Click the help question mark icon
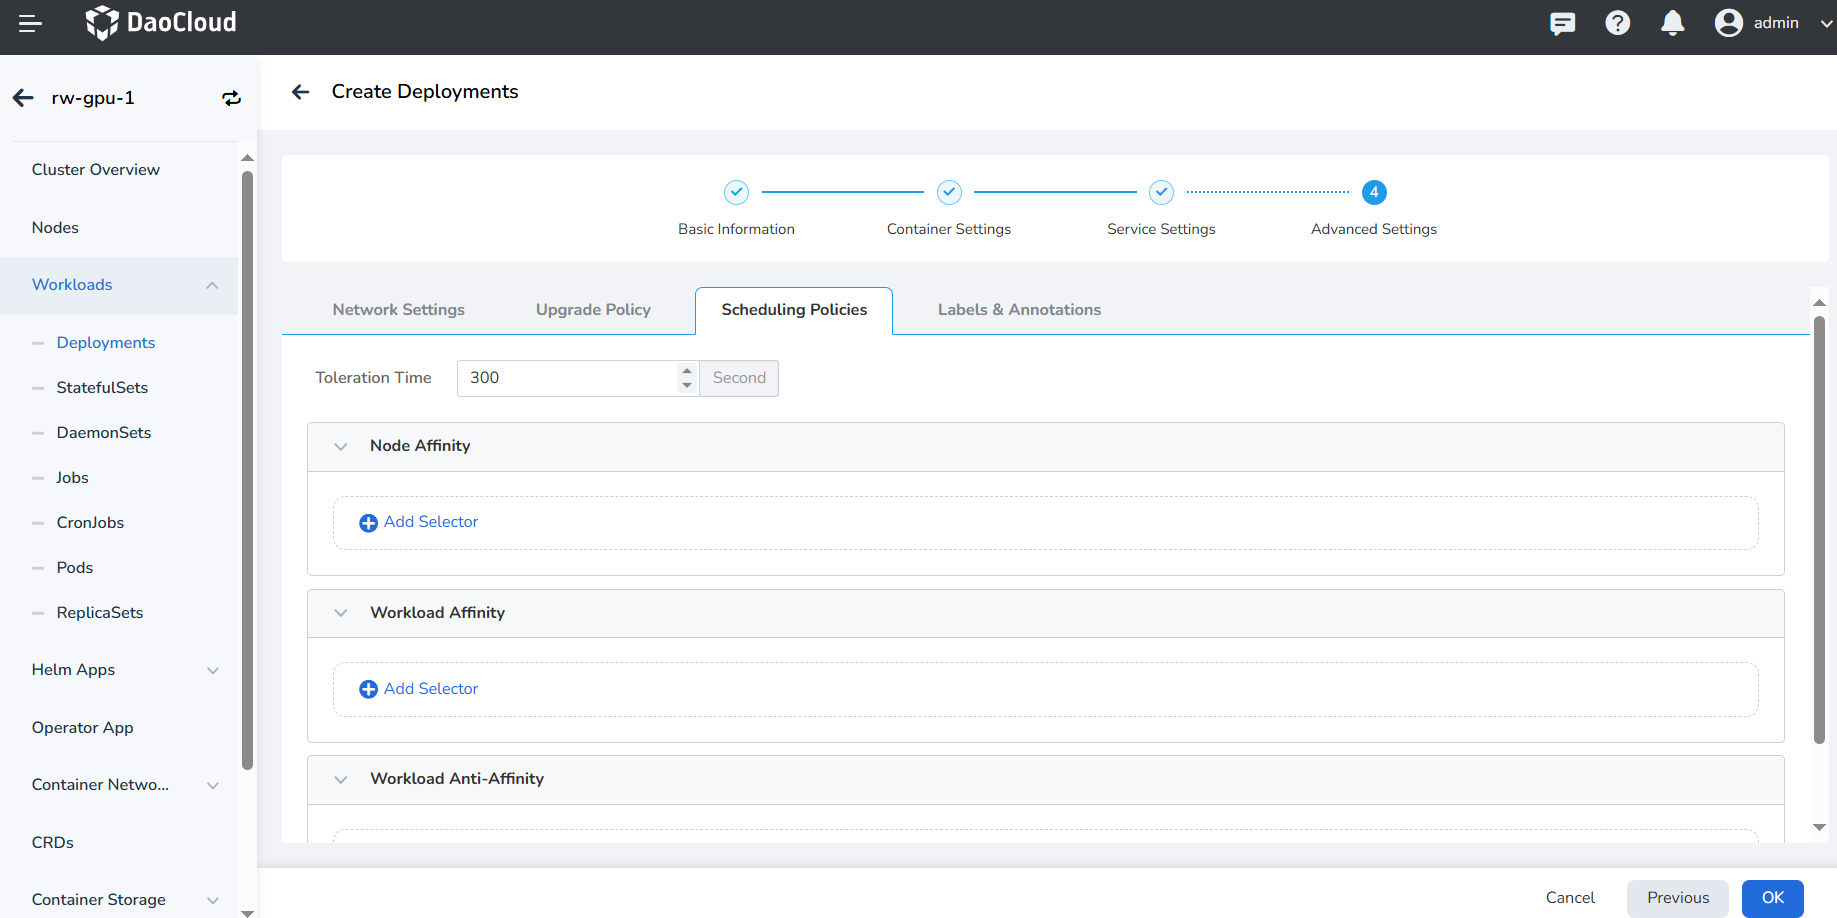The image size is (1837, 918). (x=1617, y=23)
